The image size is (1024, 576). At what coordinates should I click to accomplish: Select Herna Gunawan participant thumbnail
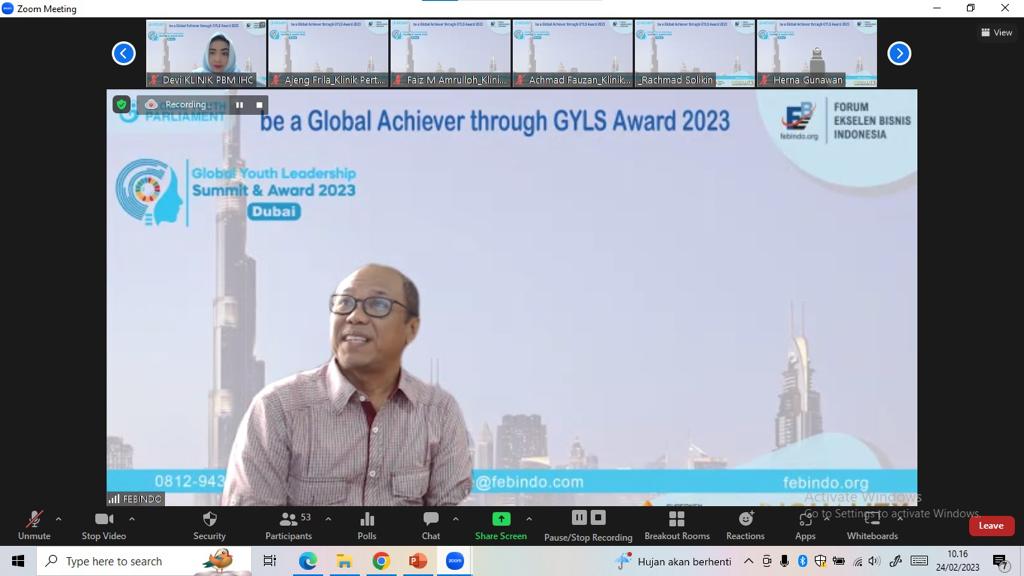coord(817,54)
